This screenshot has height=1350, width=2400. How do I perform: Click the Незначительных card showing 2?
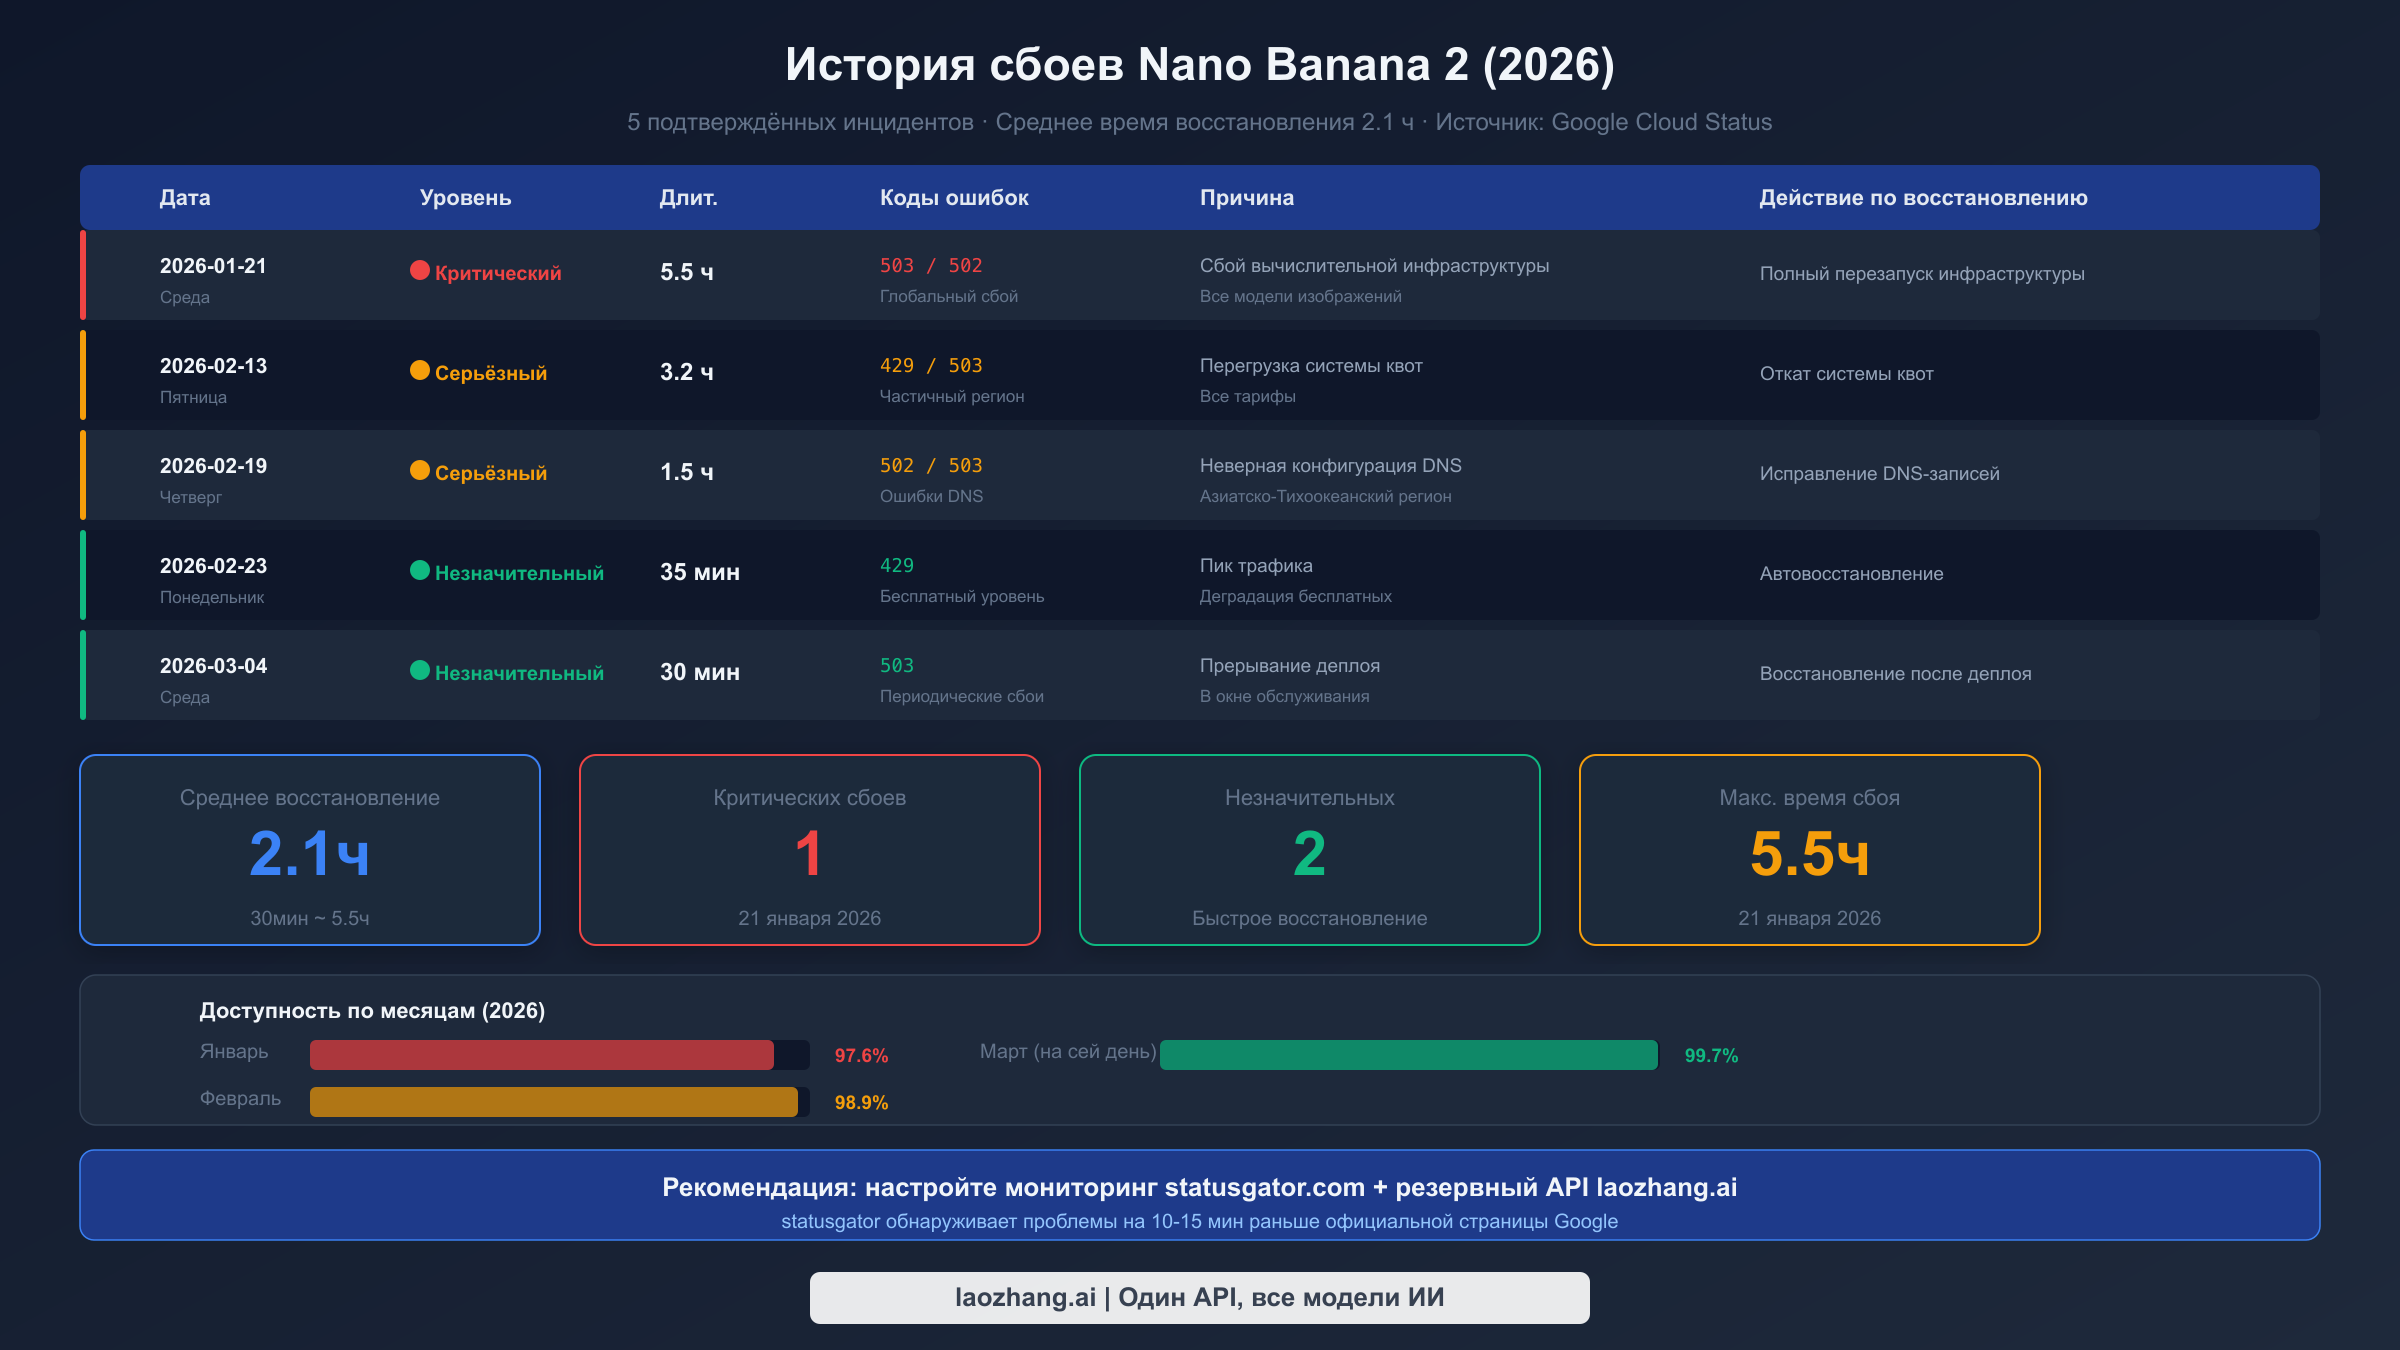tap(1309, 849)
